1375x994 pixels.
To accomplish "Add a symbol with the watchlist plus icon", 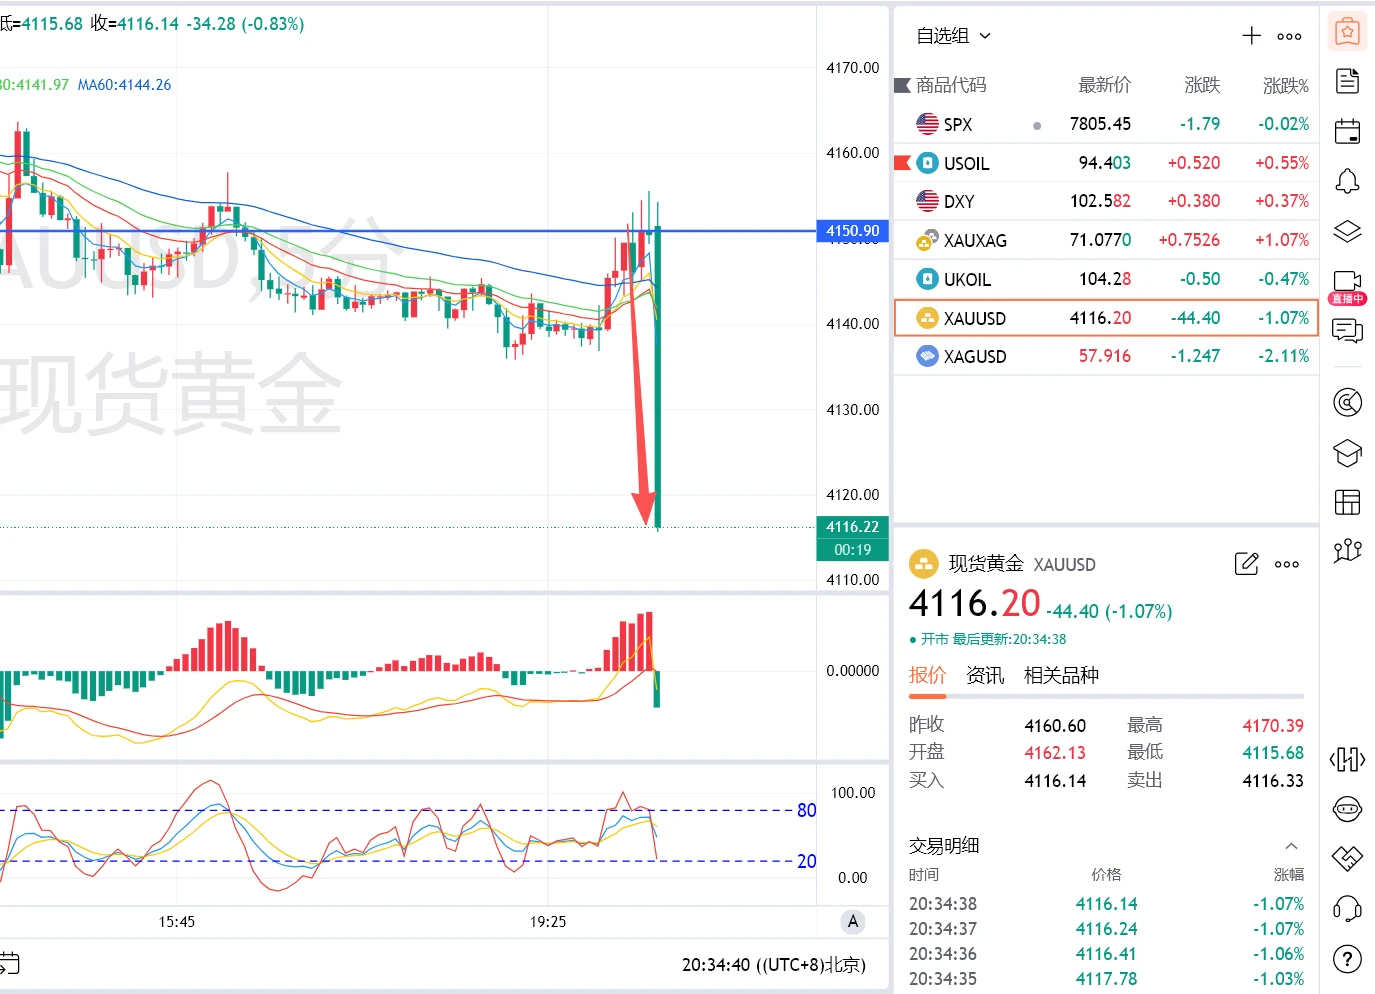I will tap(1251, 36).
